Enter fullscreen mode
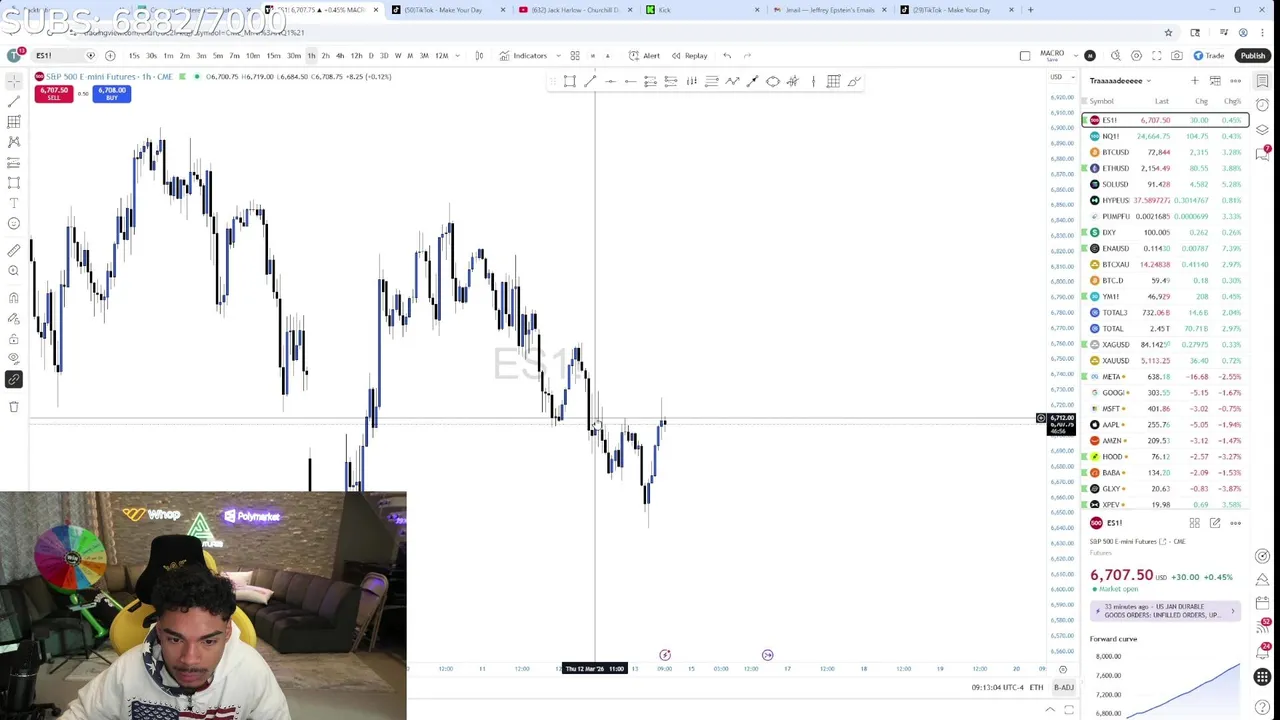1280x720 pixels. coord(1157,56)
